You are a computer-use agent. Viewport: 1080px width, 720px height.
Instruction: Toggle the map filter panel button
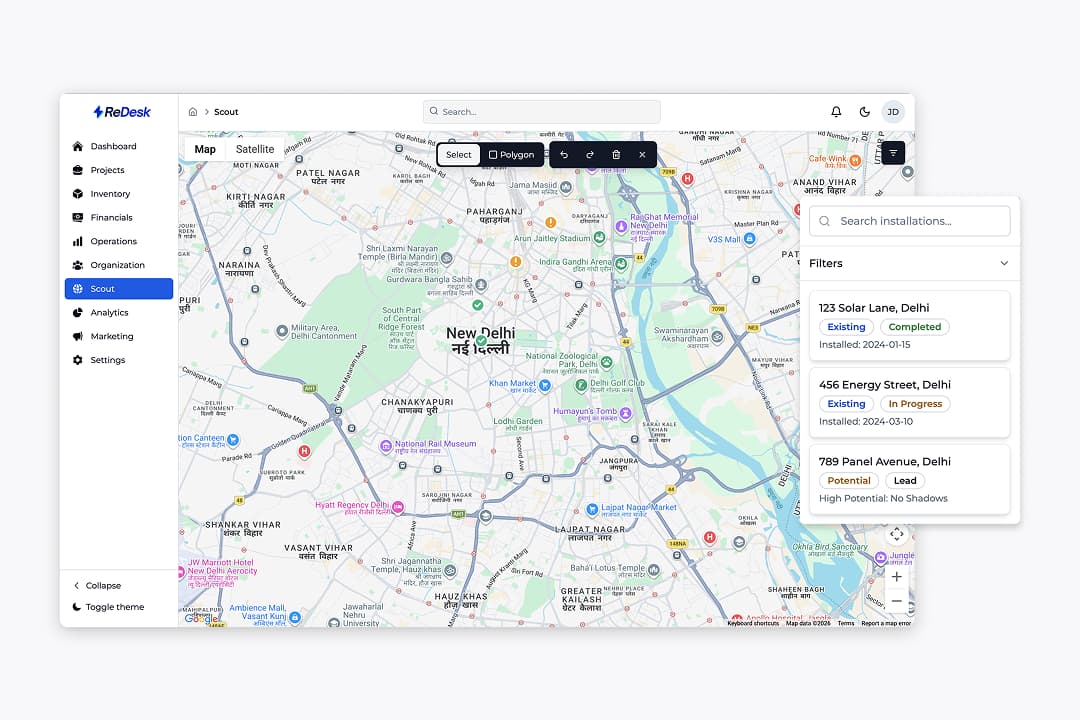tap(893, 153)
